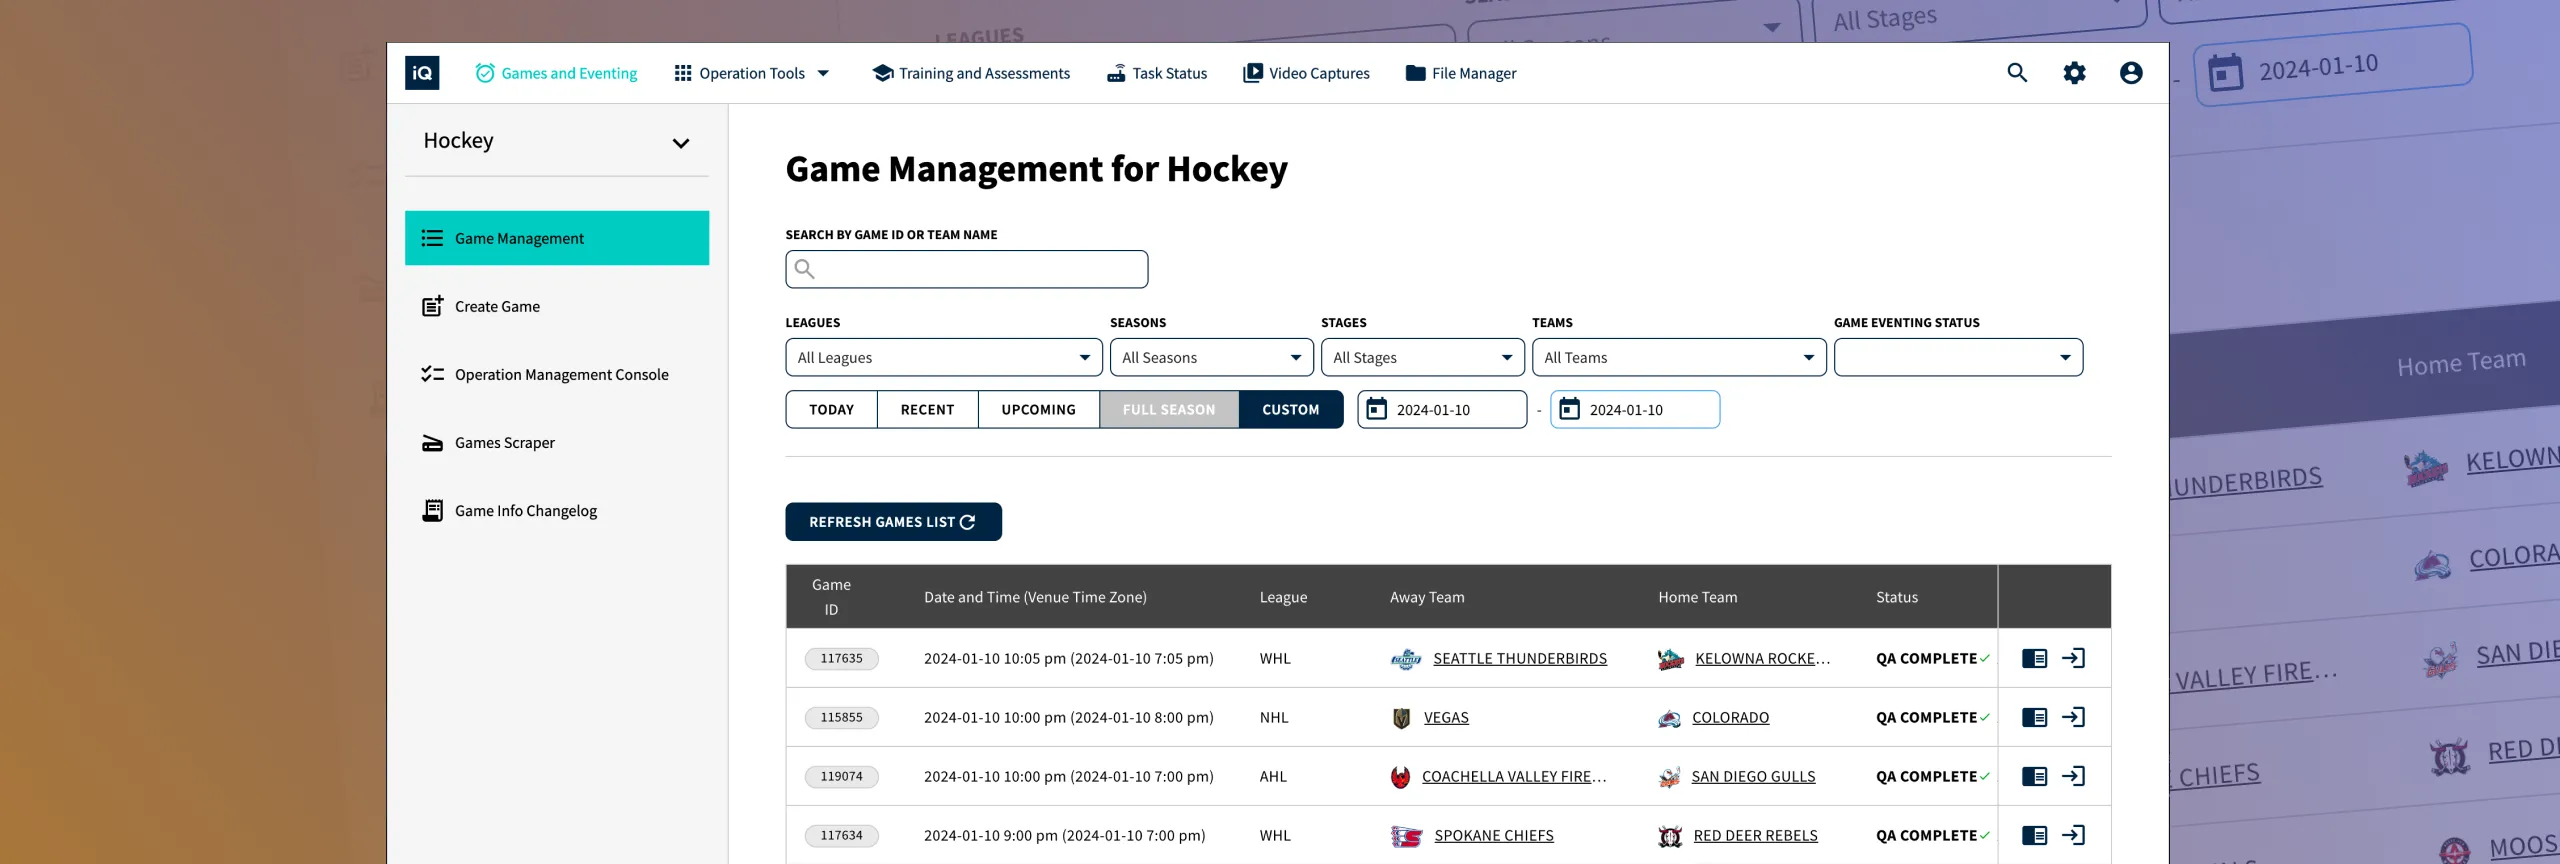Select CUSTOM date range
Image resolution: width=2560 pixels, height=864 pixels.
(x=1290, y=409)
